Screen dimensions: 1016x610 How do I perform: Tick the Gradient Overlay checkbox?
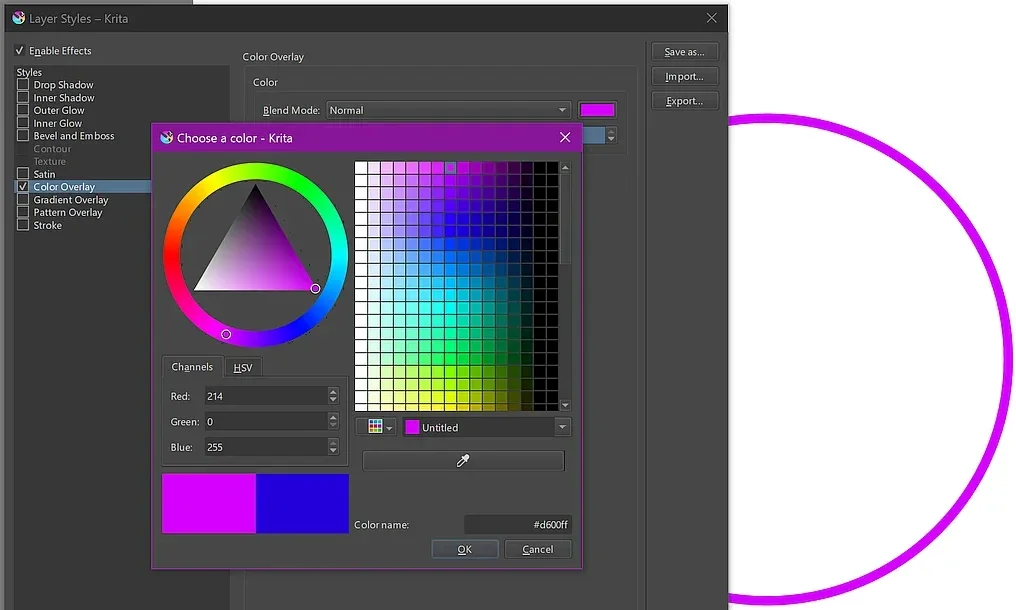point(23,200)
